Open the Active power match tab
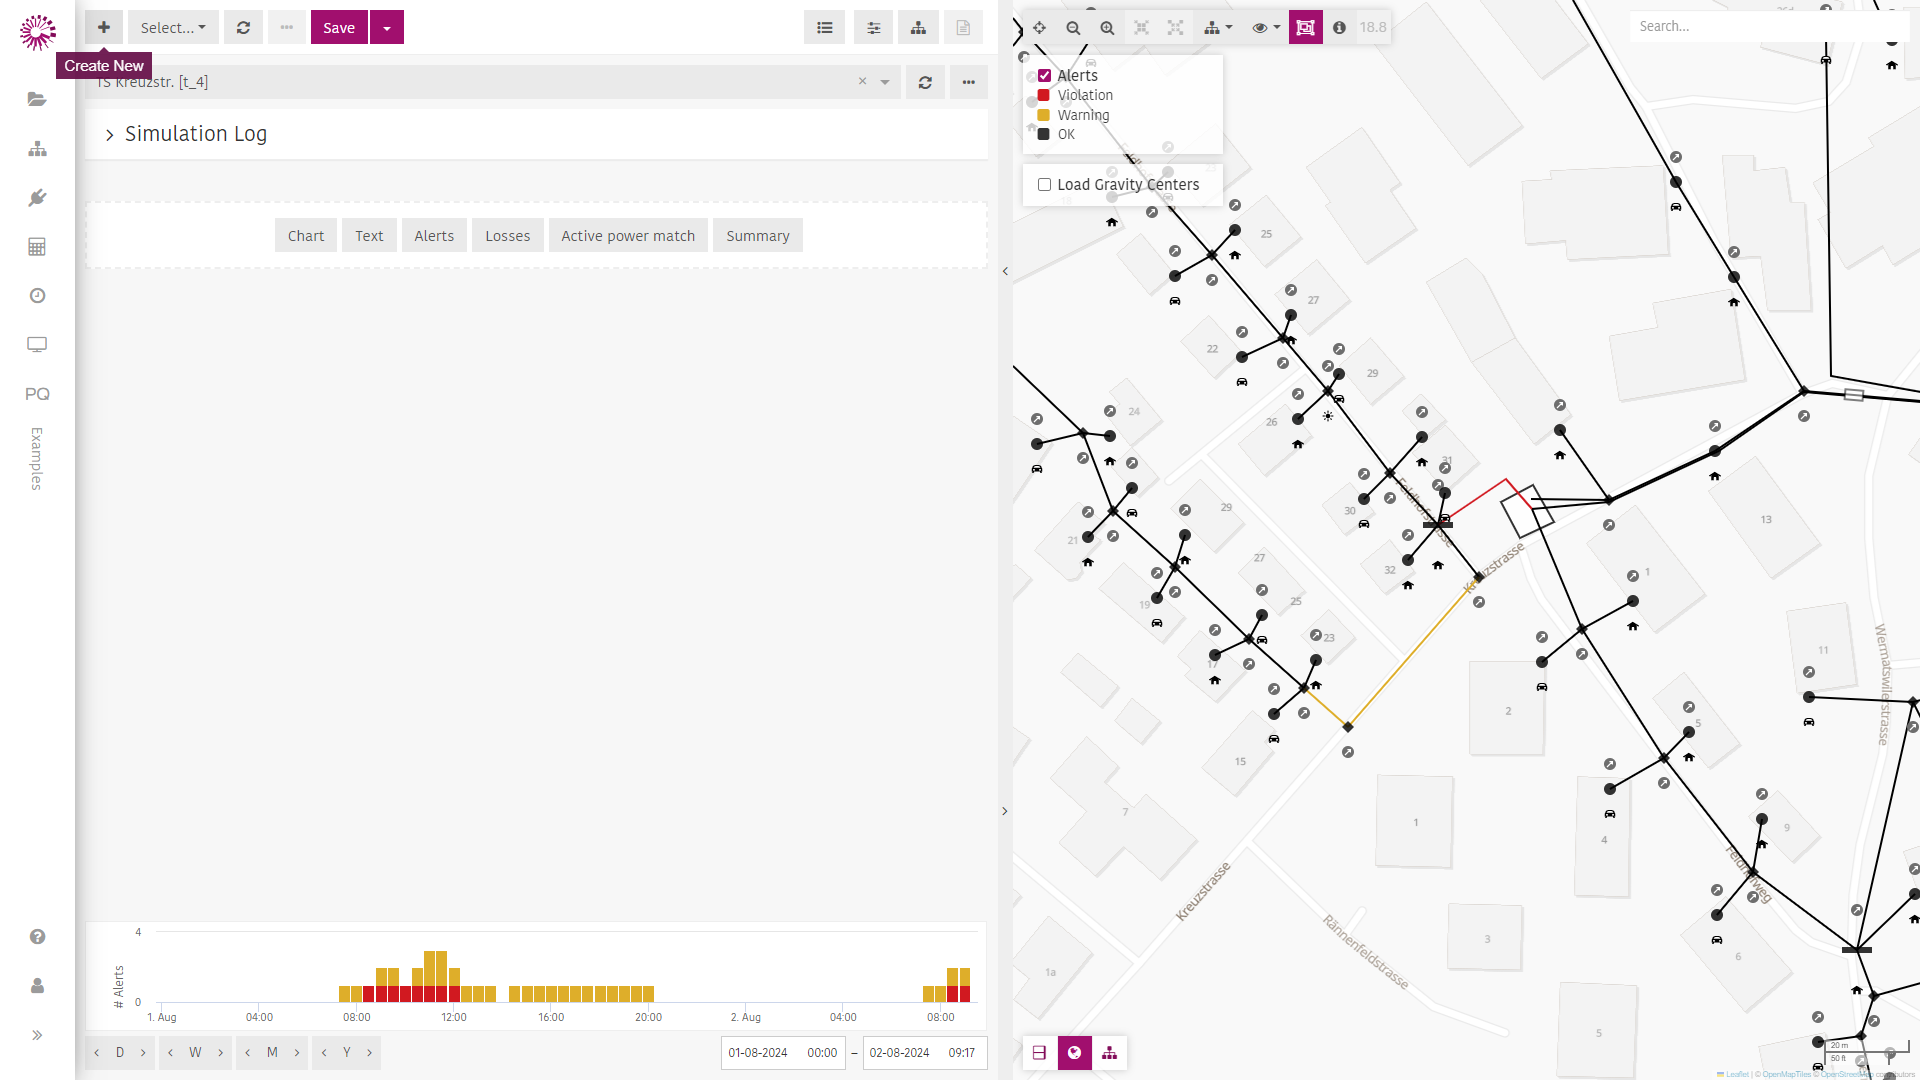This screenshot has height=1080, width=1920. pos(628,236)
